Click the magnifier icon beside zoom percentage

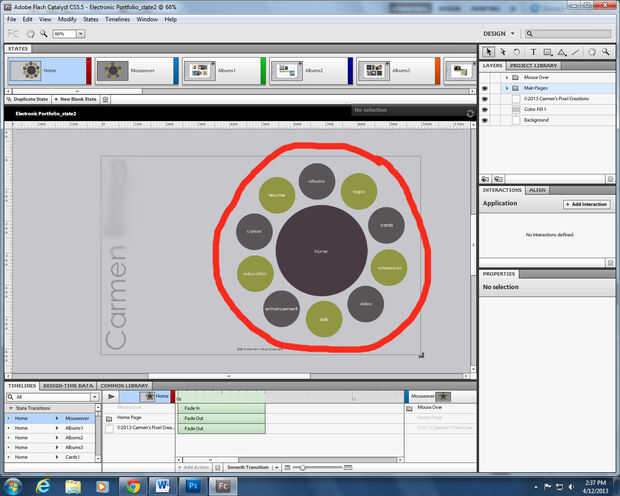[43, 34]
